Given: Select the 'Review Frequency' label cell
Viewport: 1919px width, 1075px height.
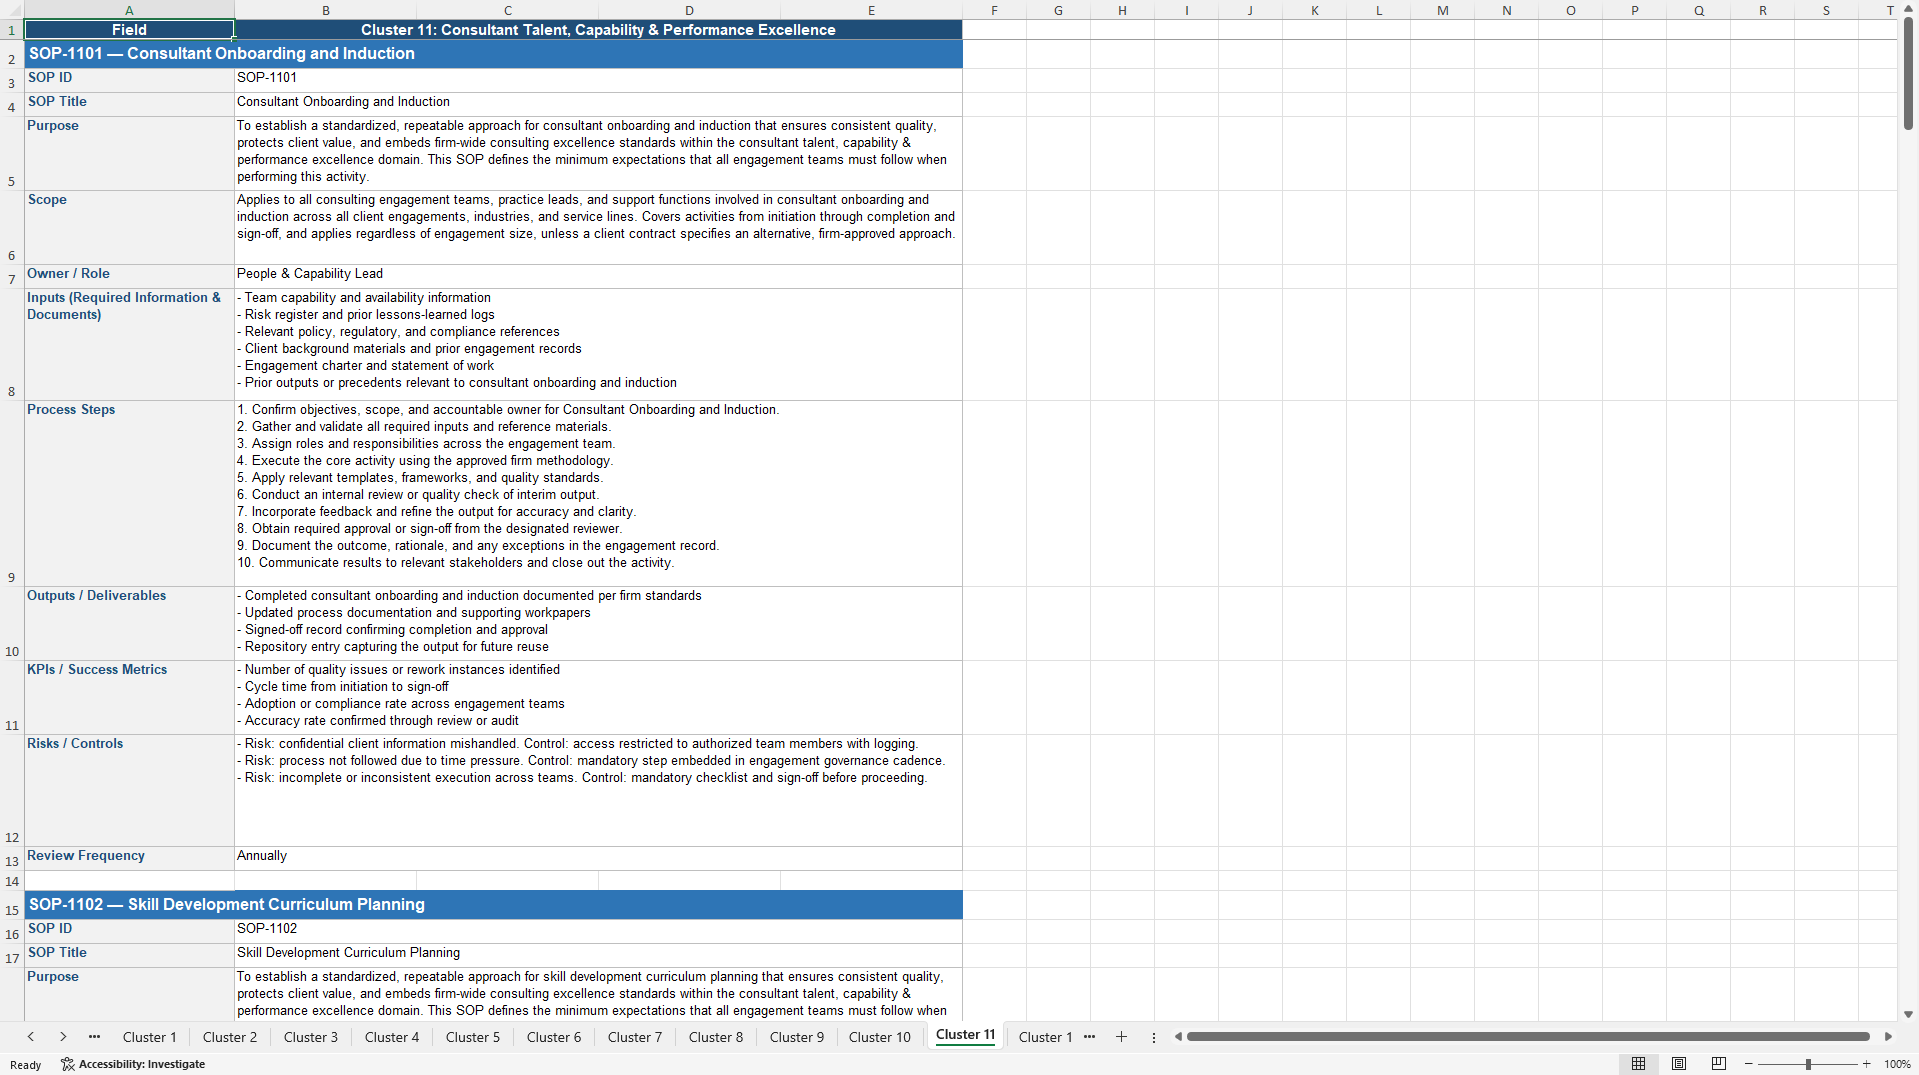Looking at the screenshot, I should [x=129, y=858].
